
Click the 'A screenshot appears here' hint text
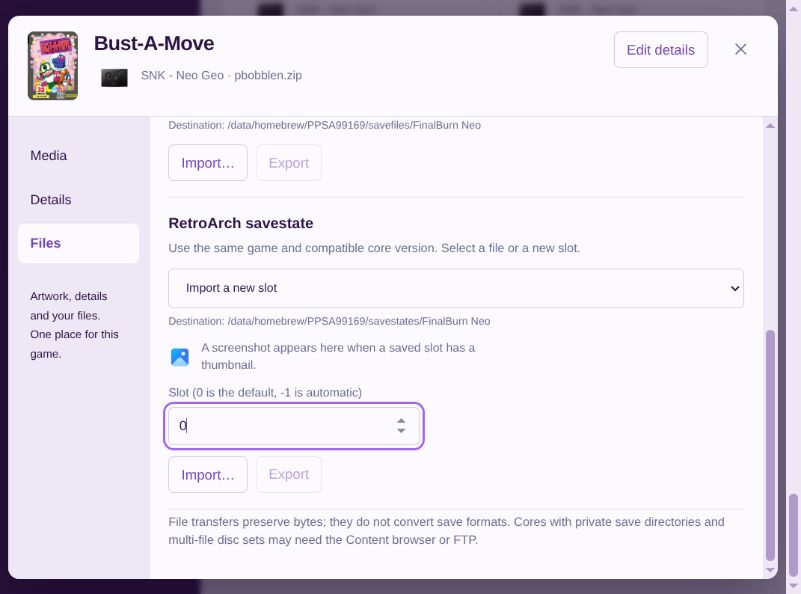[338, 356]
